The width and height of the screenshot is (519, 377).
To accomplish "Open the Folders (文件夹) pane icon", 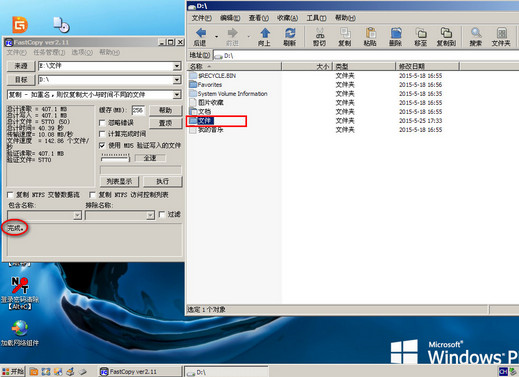I will [501, 33].
